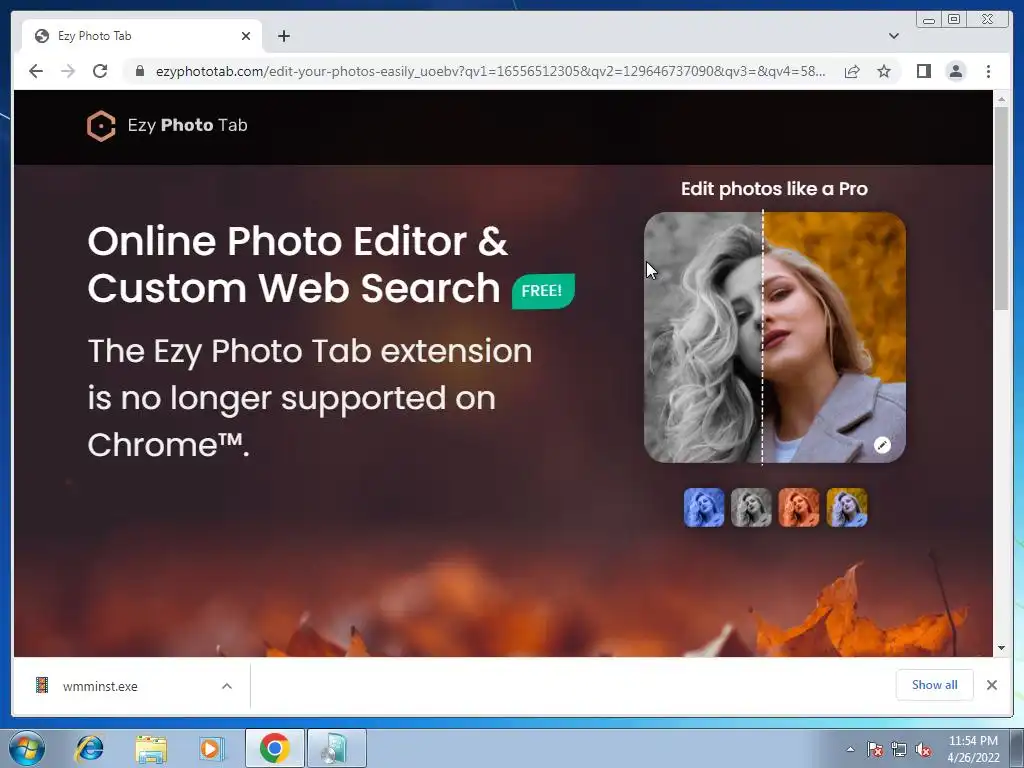Open a new tab with plus button
The width and height of the screenshot is (1024, 768).
(283, 36)
